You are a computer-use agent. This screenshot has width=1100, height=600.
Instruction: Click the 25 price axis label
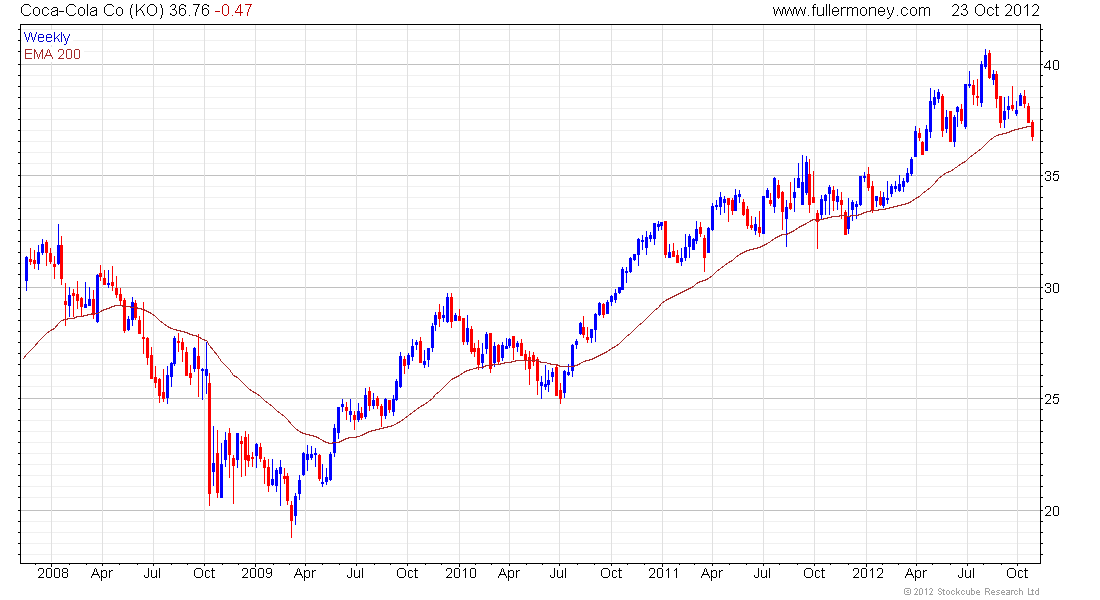[1052, 399]
